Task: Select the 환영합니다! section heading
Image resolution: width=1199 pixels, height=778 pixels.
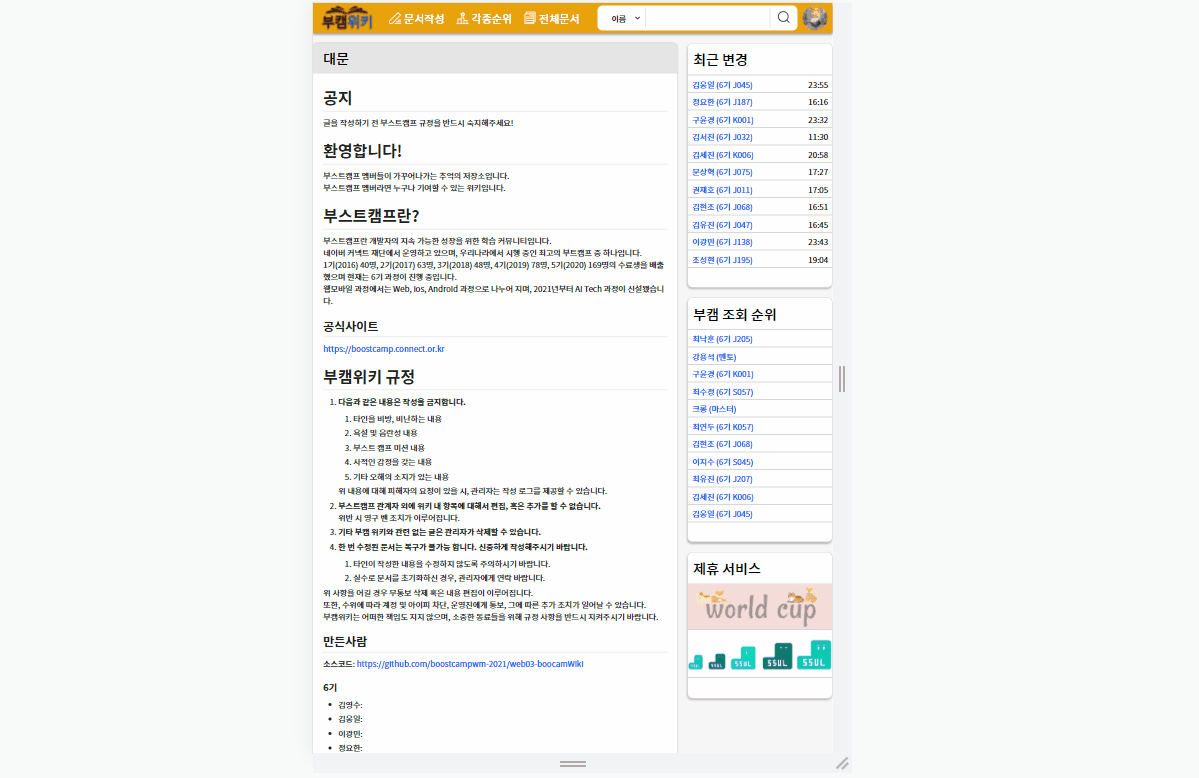Action: pyautogui.click(x=362, y=151)
